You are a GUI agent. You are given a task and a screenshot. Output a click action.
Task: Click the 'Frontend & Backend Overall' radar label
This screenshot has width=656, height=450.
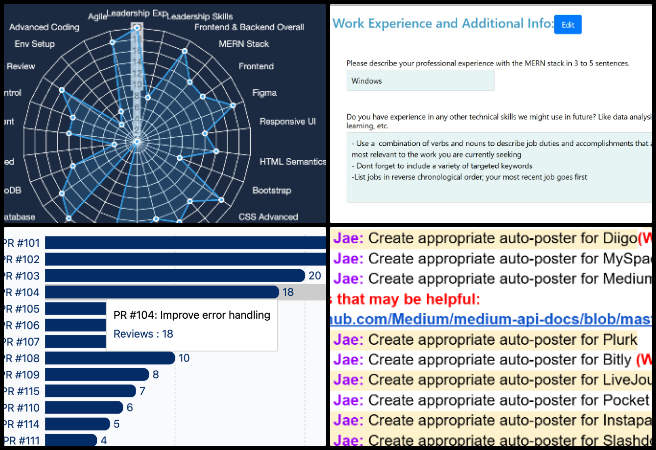pyautogui.click(x=249, y=27)
